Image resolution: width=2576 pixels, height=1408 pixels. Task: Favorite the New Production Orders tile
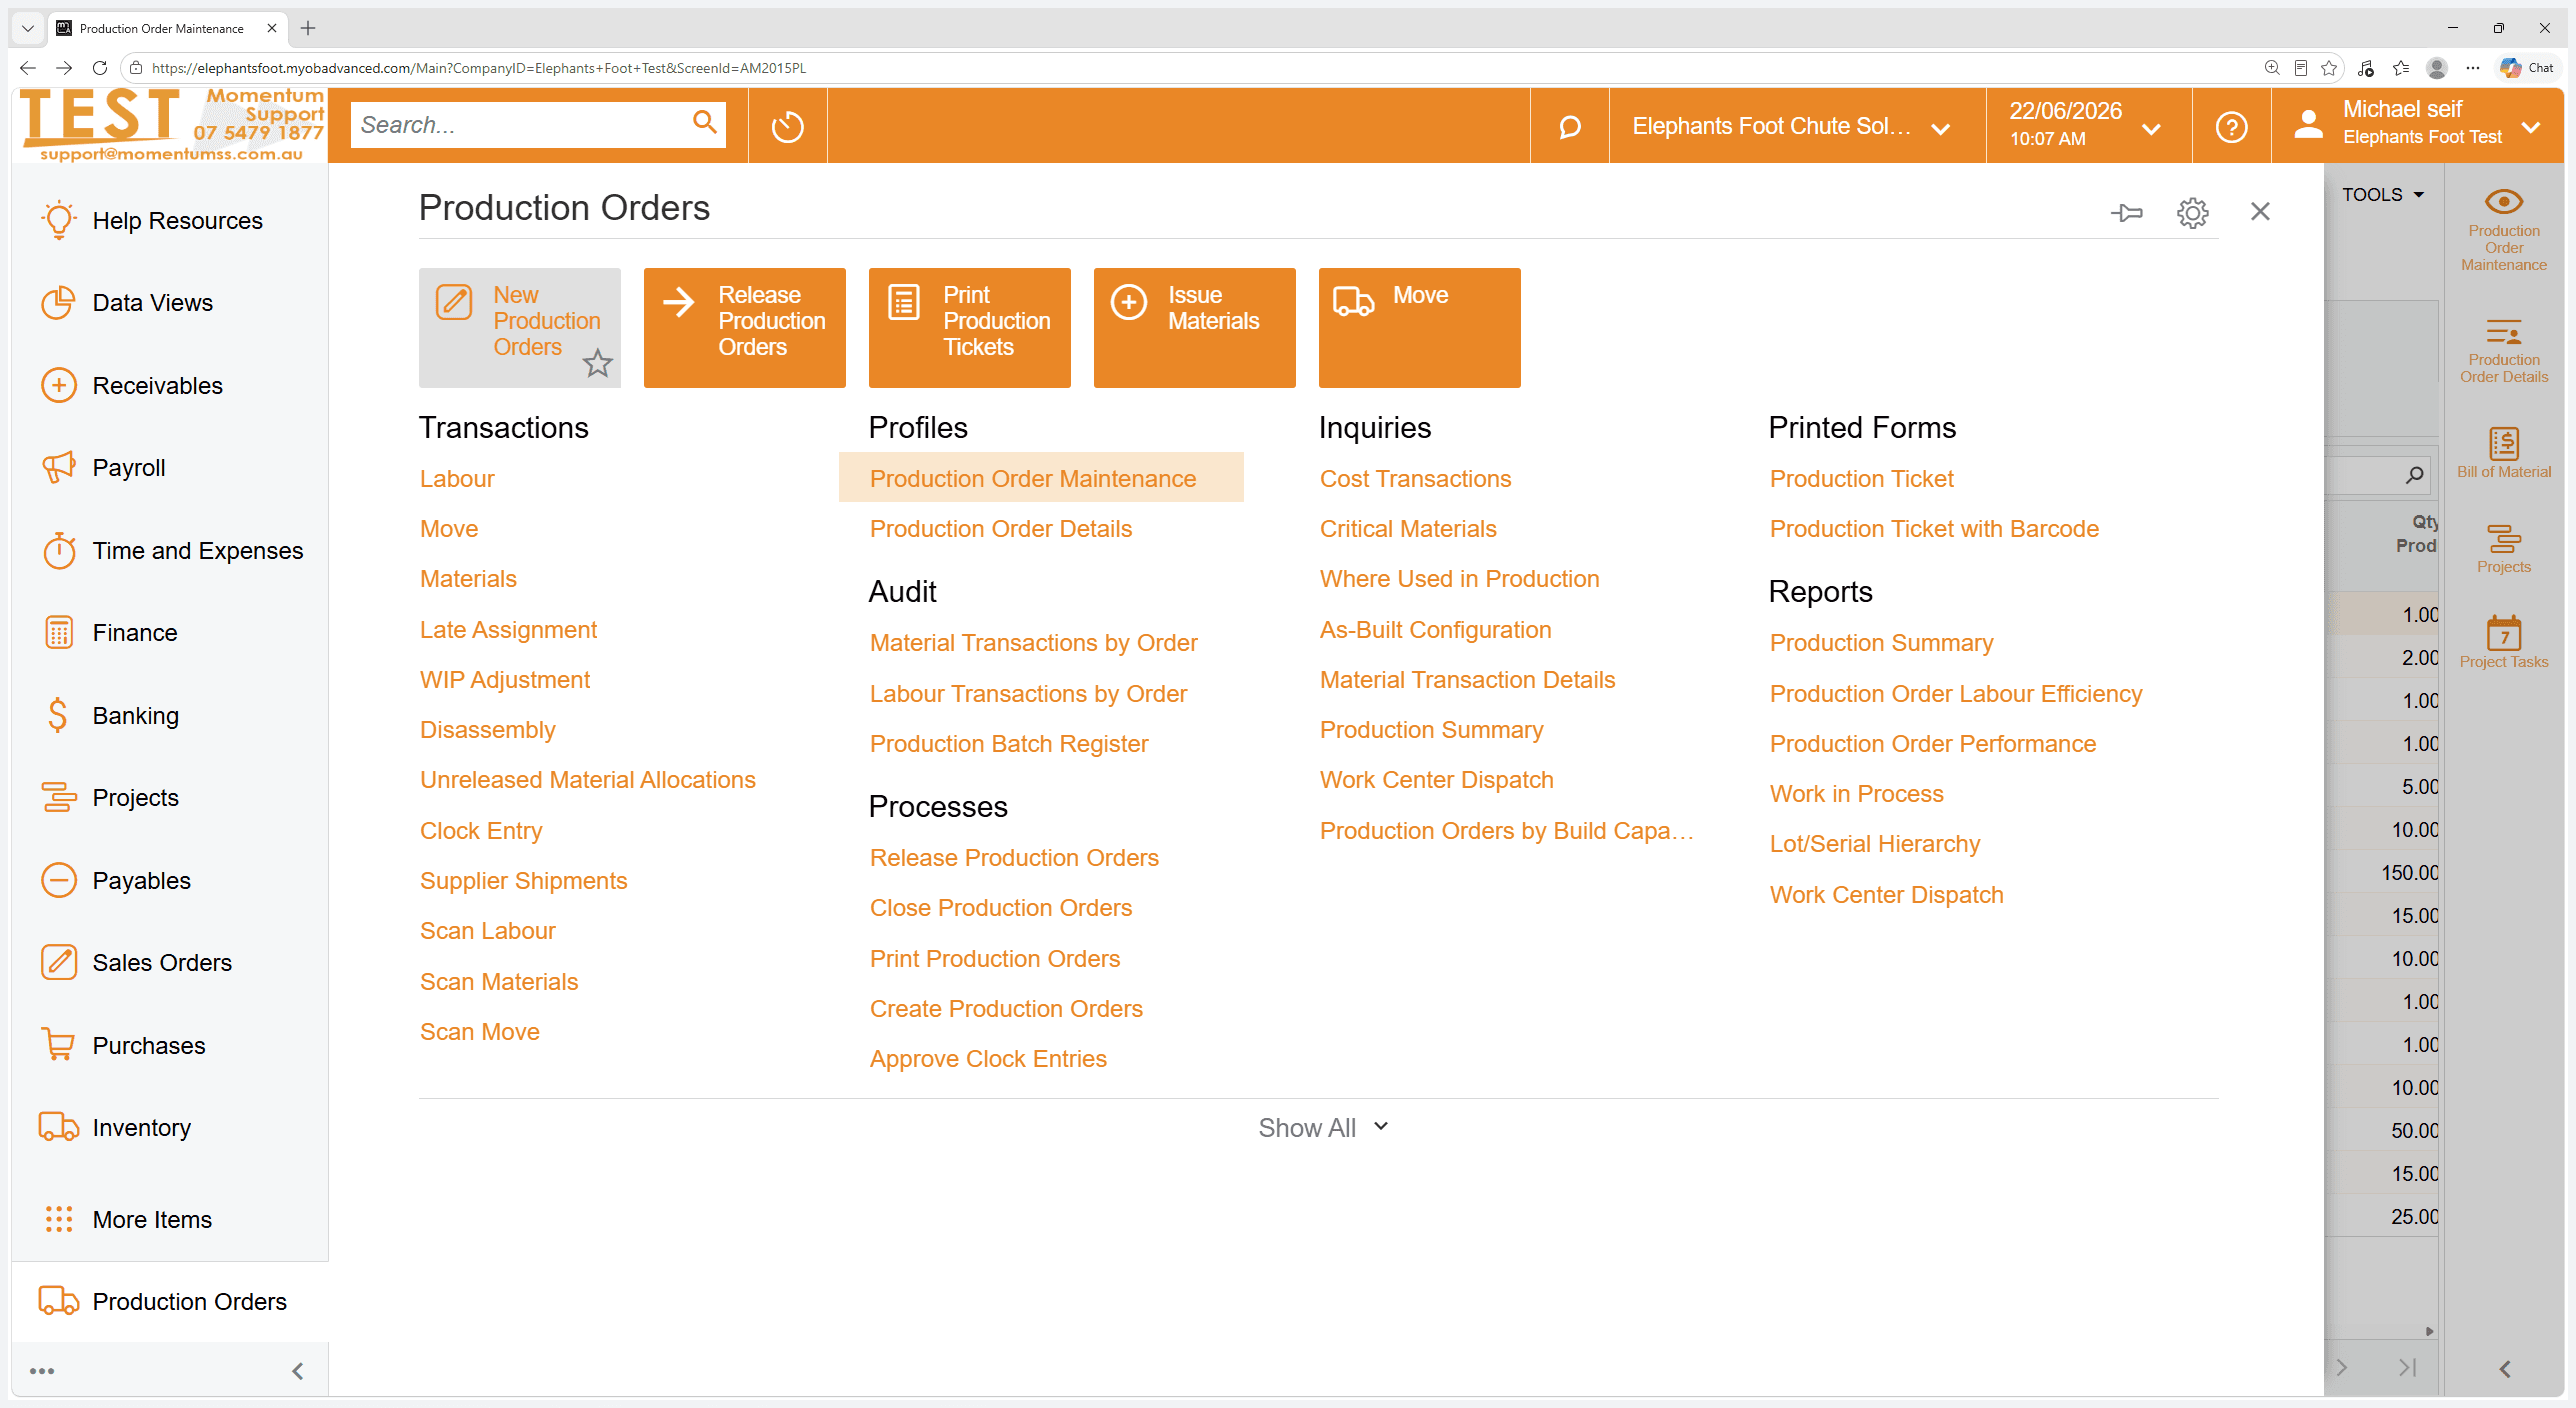[598, 363]
